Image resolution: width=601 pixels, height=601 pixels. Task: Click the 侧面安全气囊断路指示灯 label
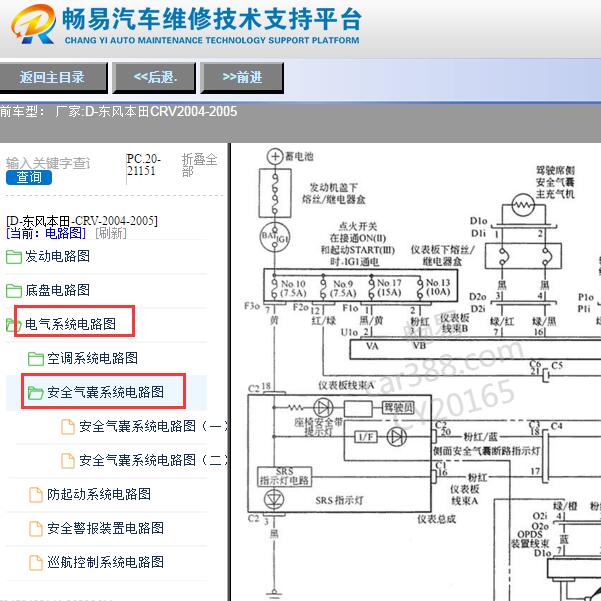click(x=487, y=451)
